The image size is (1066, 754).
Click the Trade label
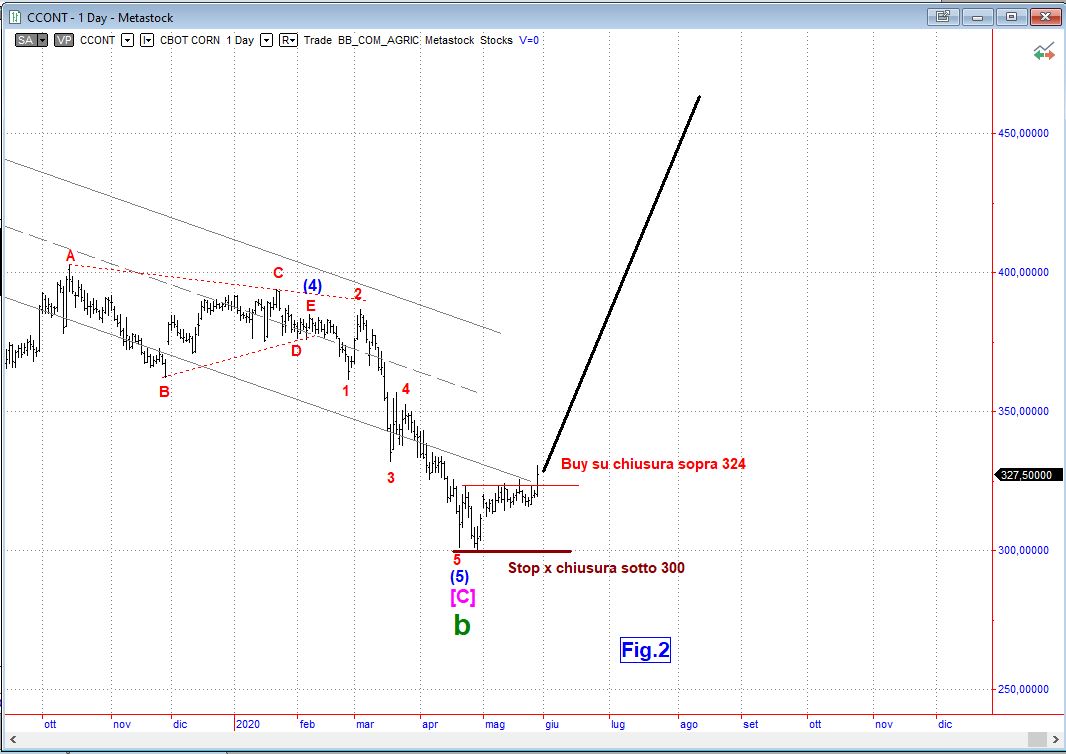[x=317, y=40]
